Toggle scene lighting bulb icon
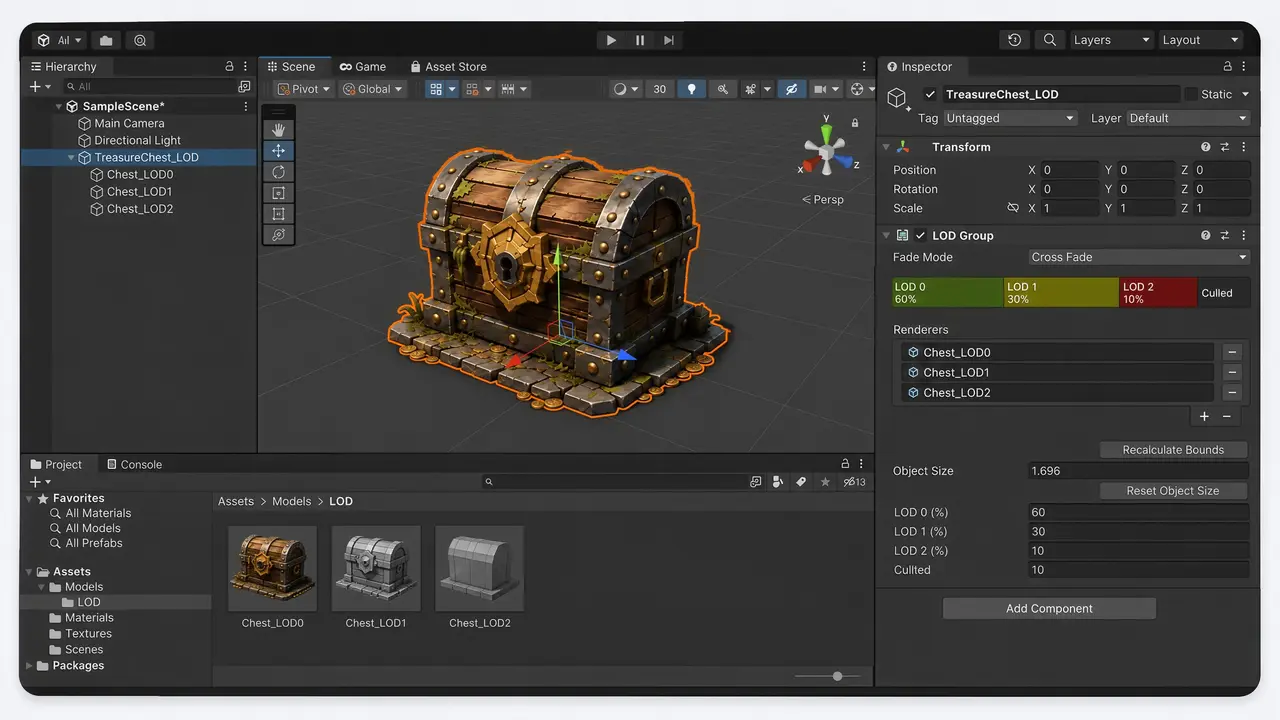The height and width of the screenshot is (720, 1280). 691,89
